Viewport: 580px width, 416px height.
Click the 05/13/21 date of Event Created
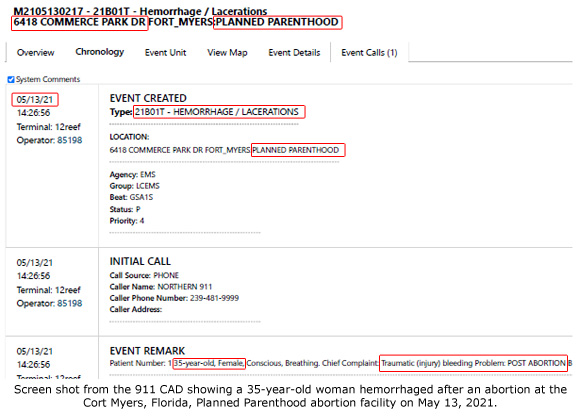pyautogui.click(x=35, y=99)
